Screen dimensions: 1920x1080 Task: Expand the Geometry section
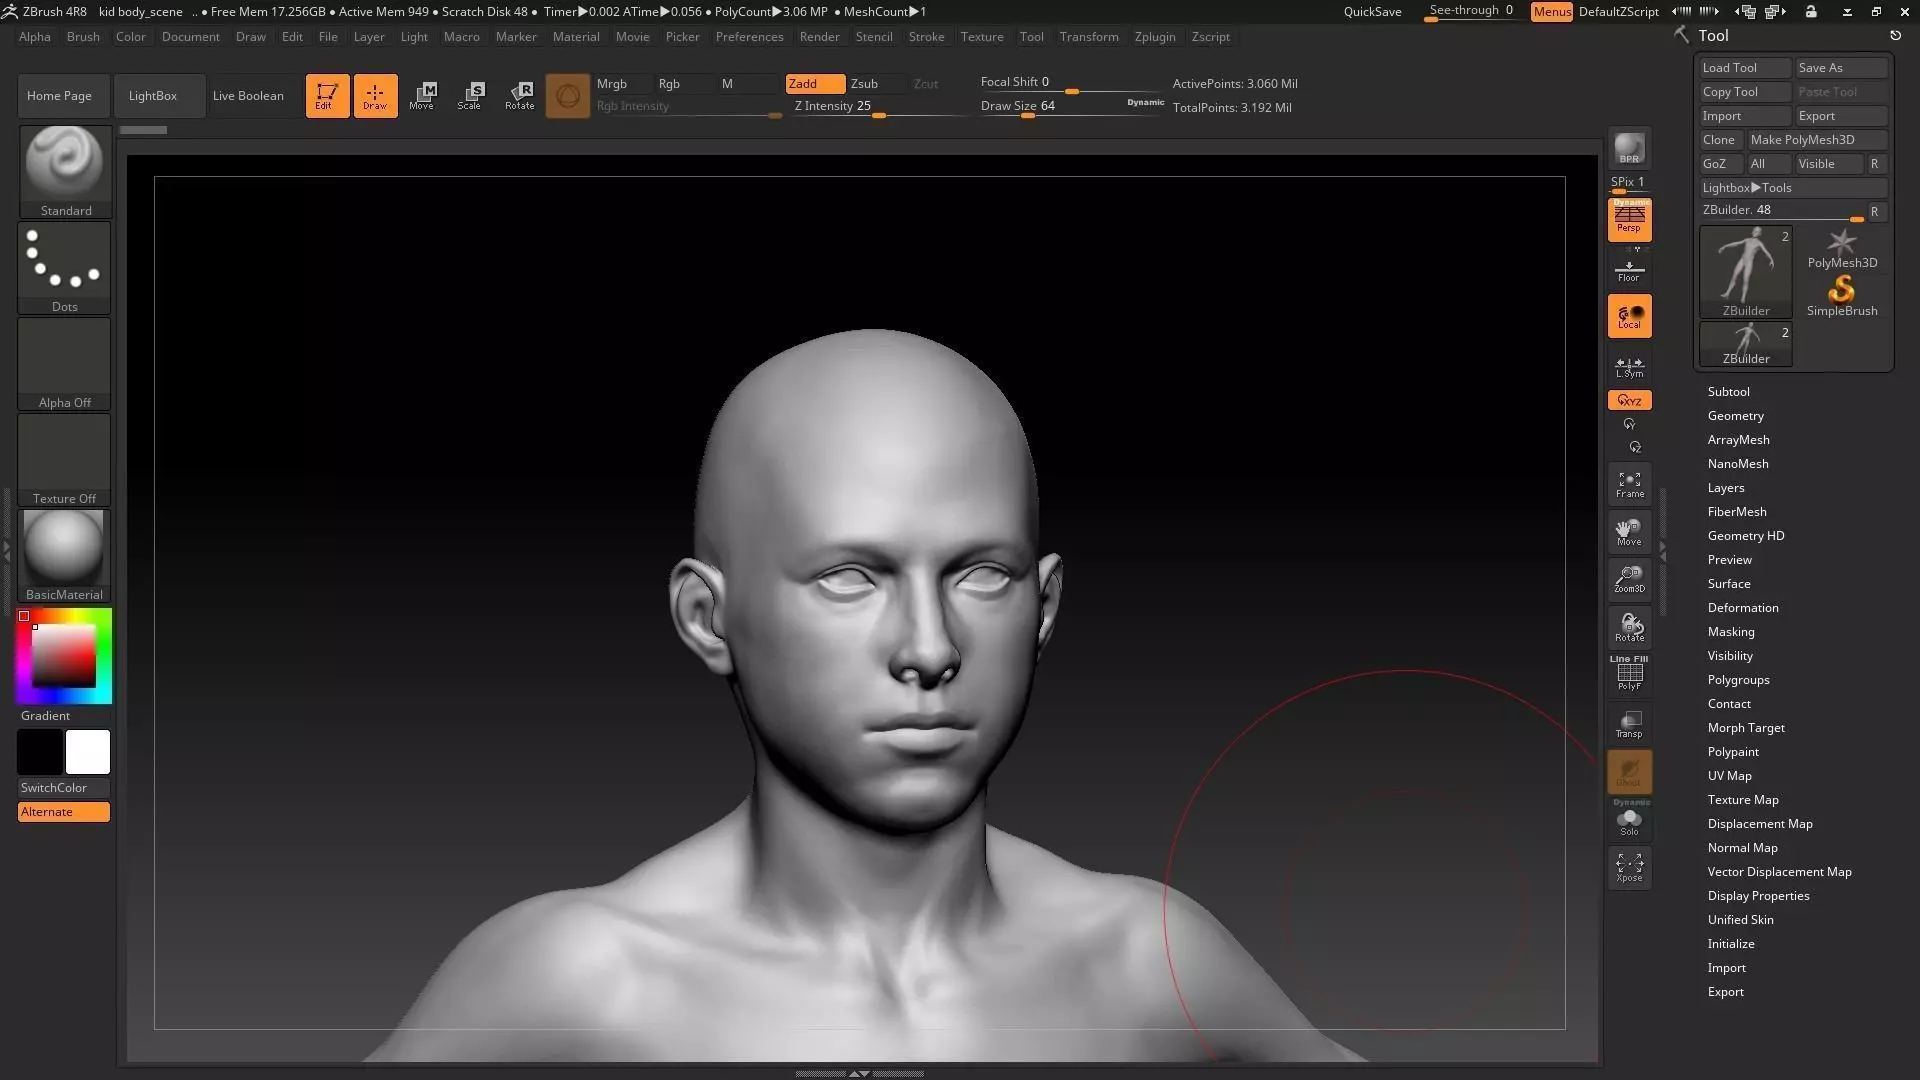tap(1735, 416)
